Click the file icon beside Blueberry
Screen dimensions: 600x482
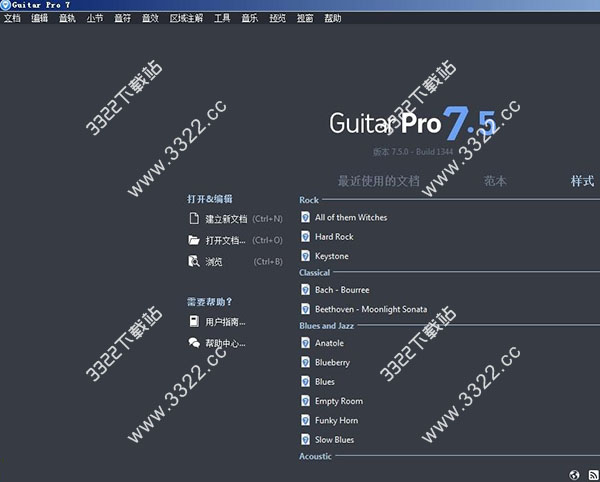(305, 362)
